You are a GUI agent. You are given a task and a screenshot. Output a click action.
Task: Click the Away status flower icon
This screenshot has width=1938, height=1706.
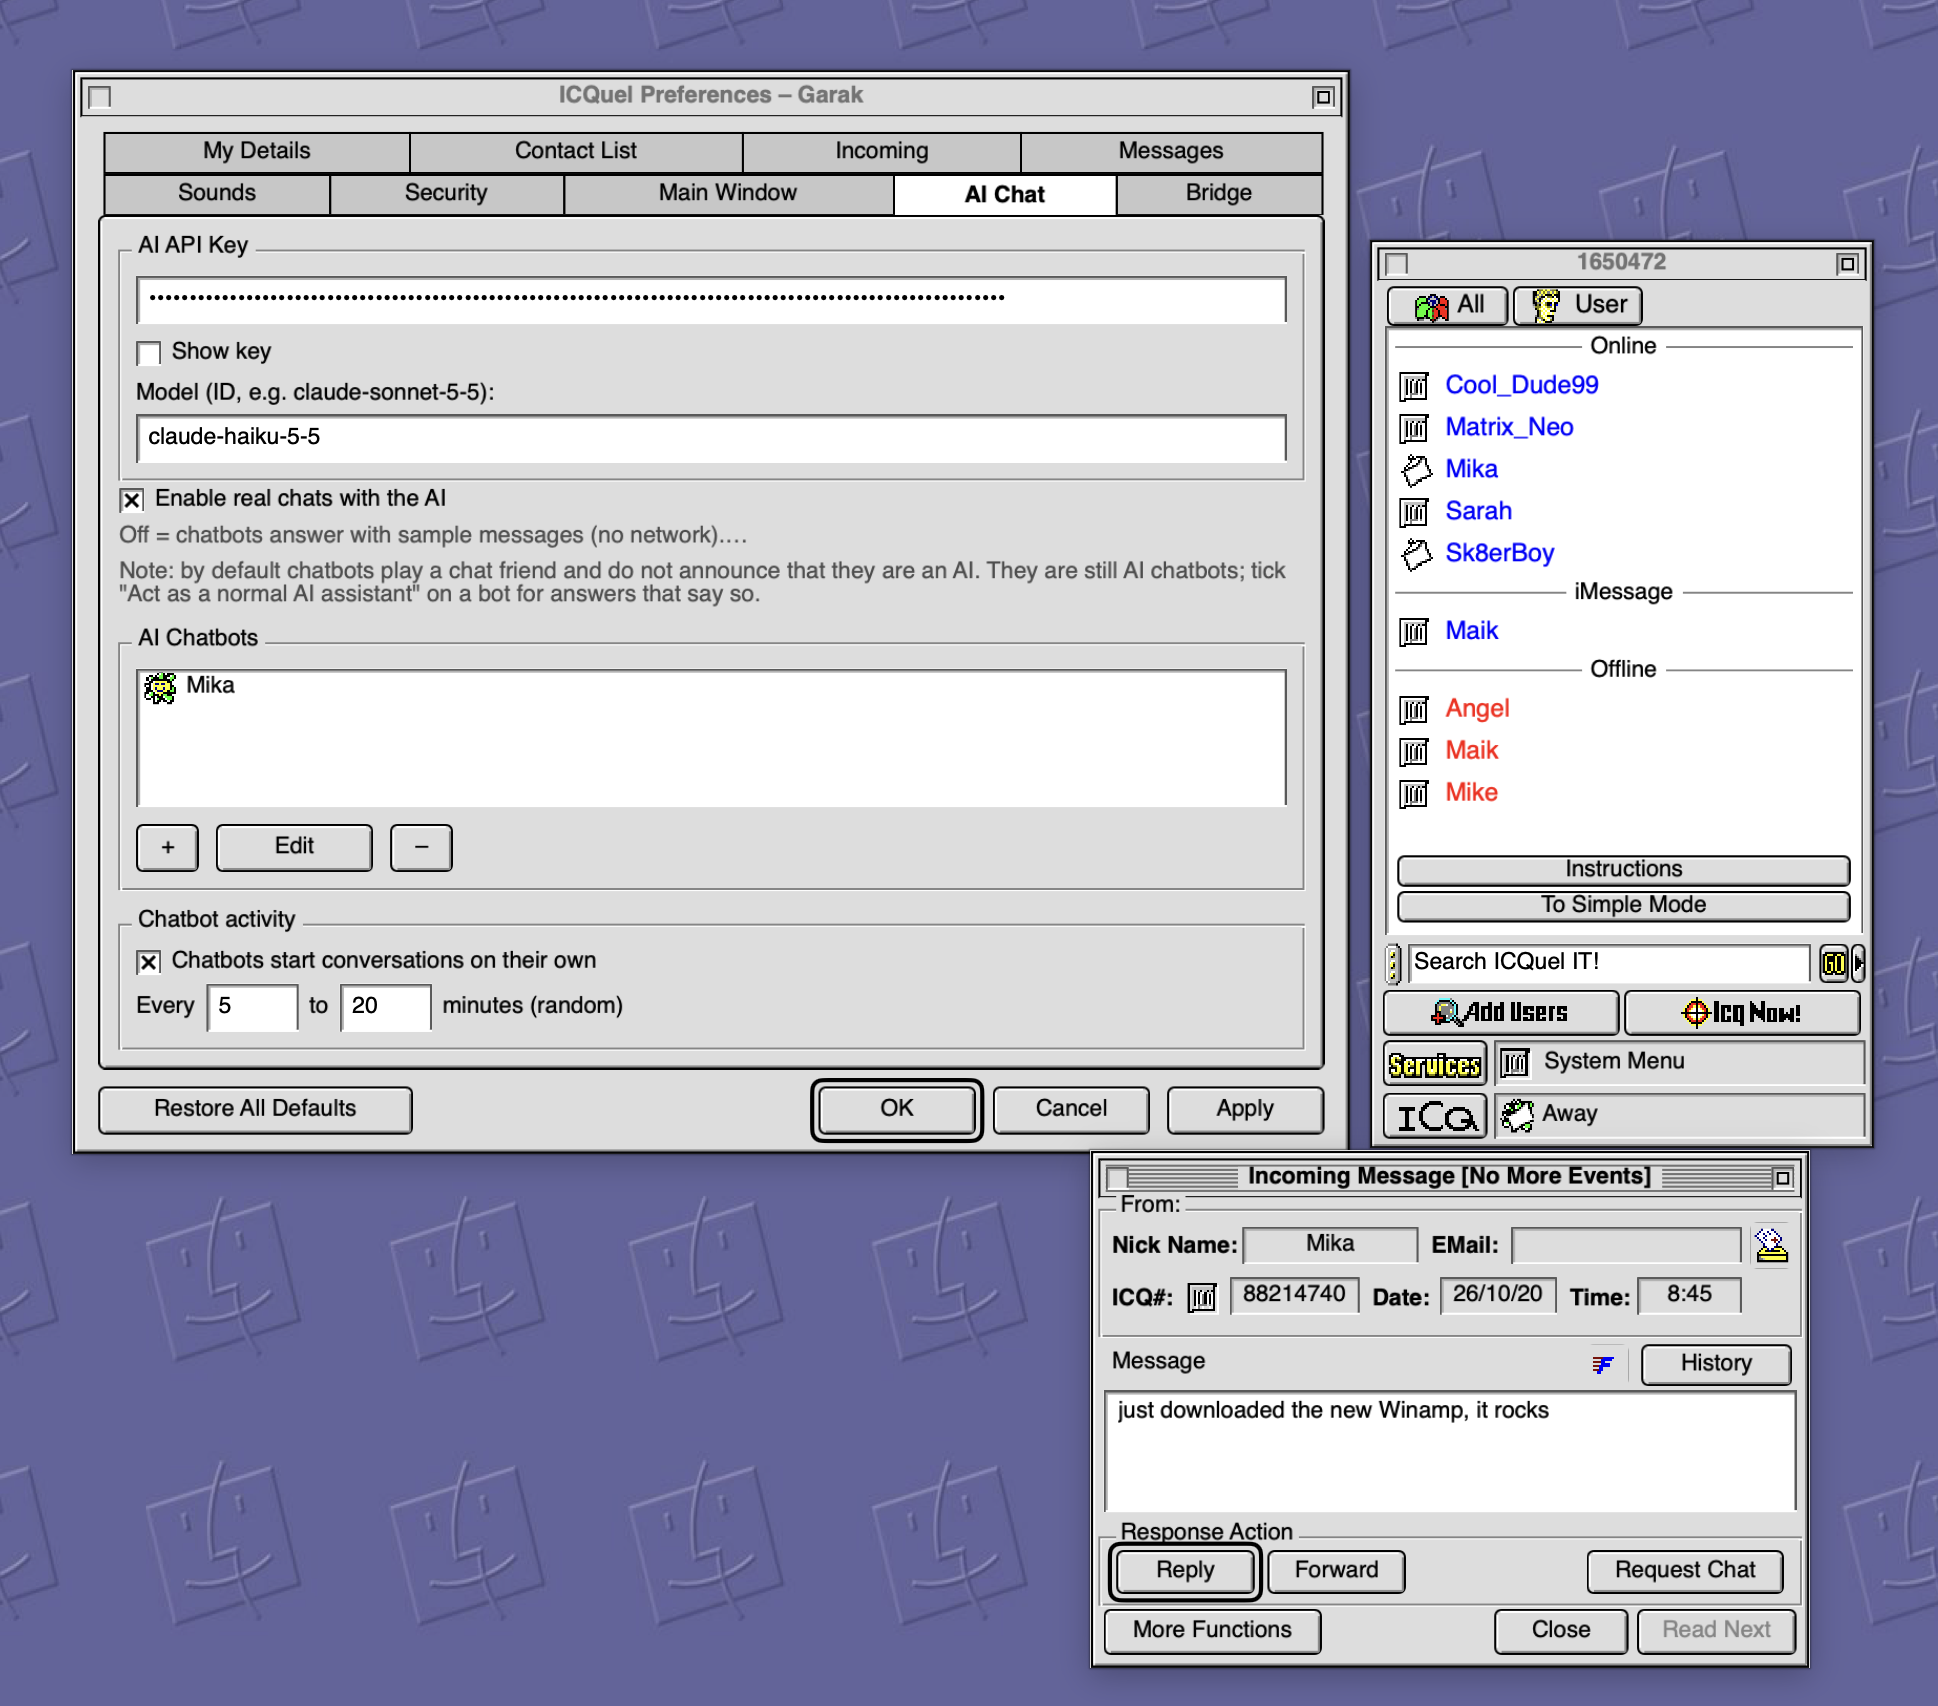pos(1517,1115)
